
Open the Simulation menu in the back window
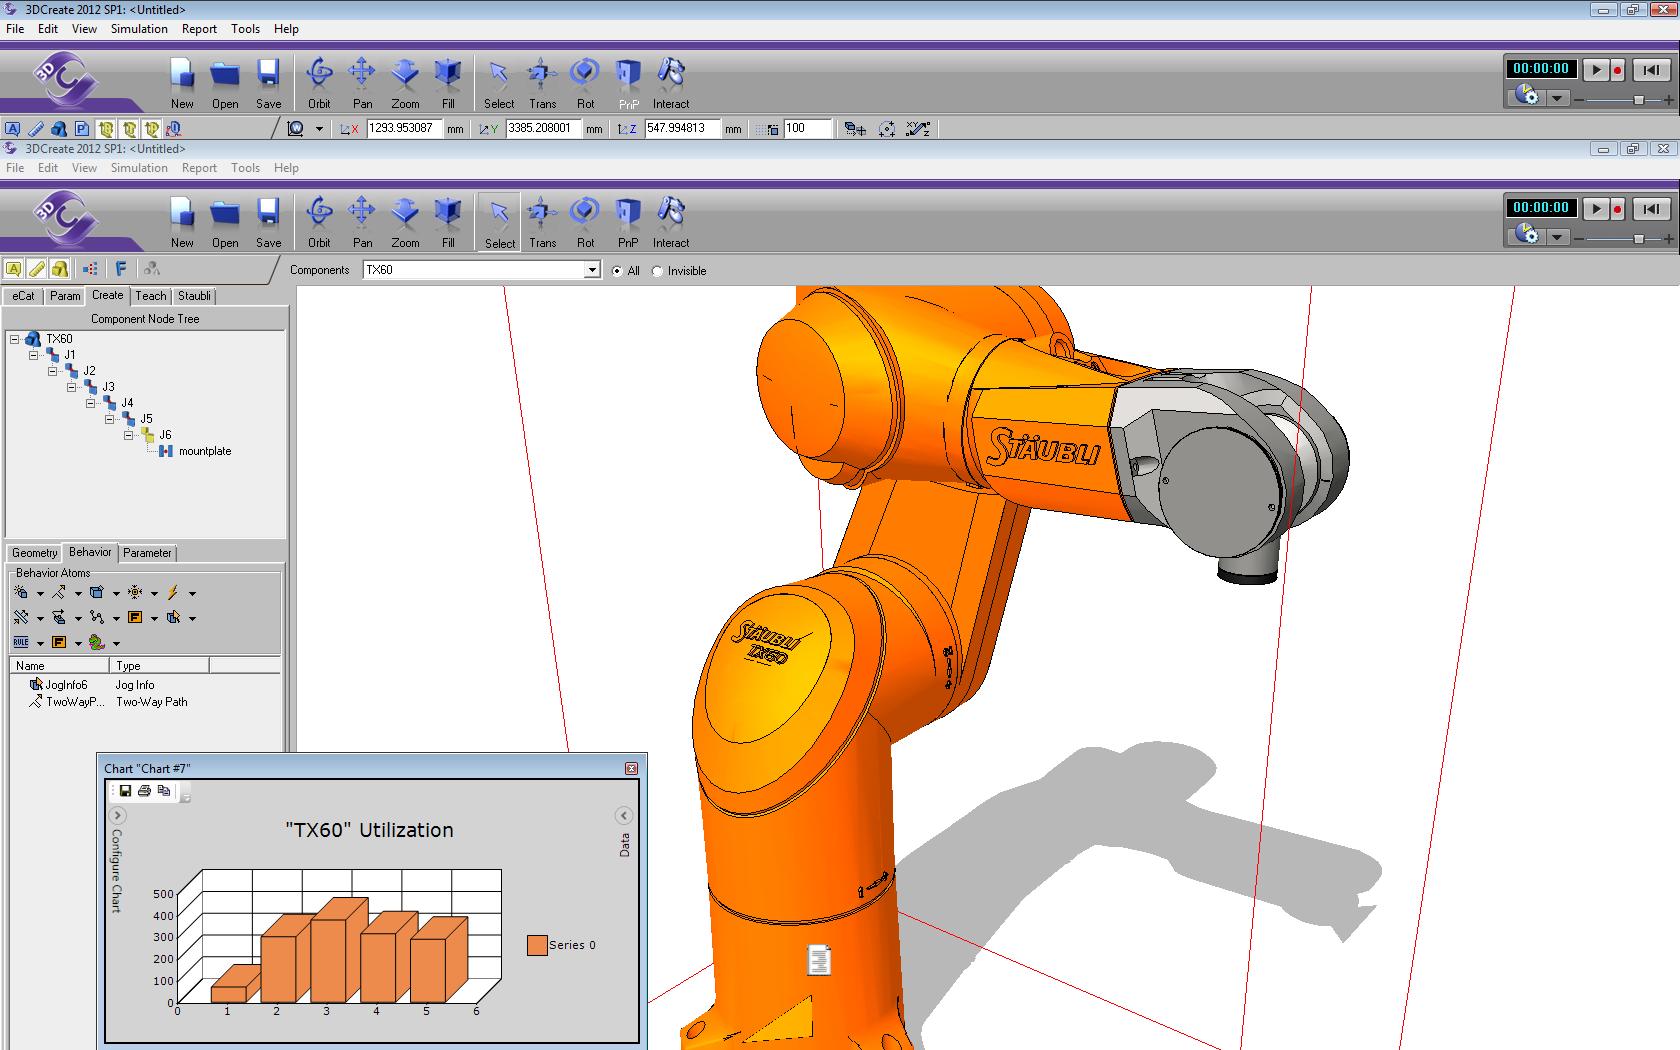pos(139,29)
